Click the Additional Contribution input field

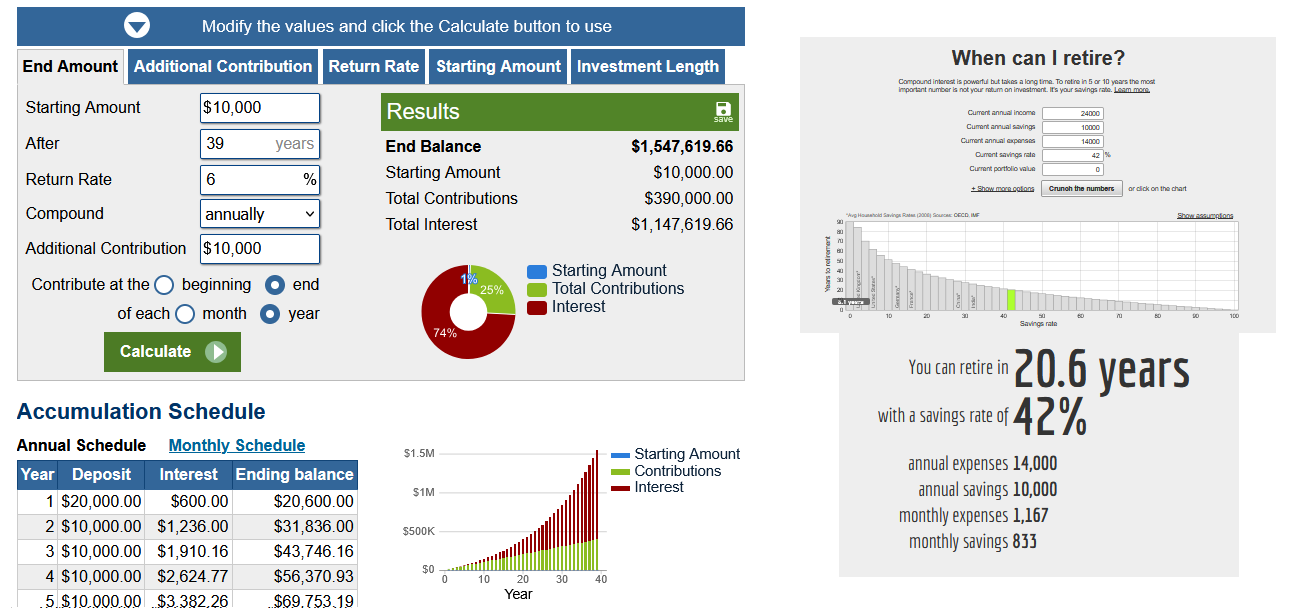(260, 248)
